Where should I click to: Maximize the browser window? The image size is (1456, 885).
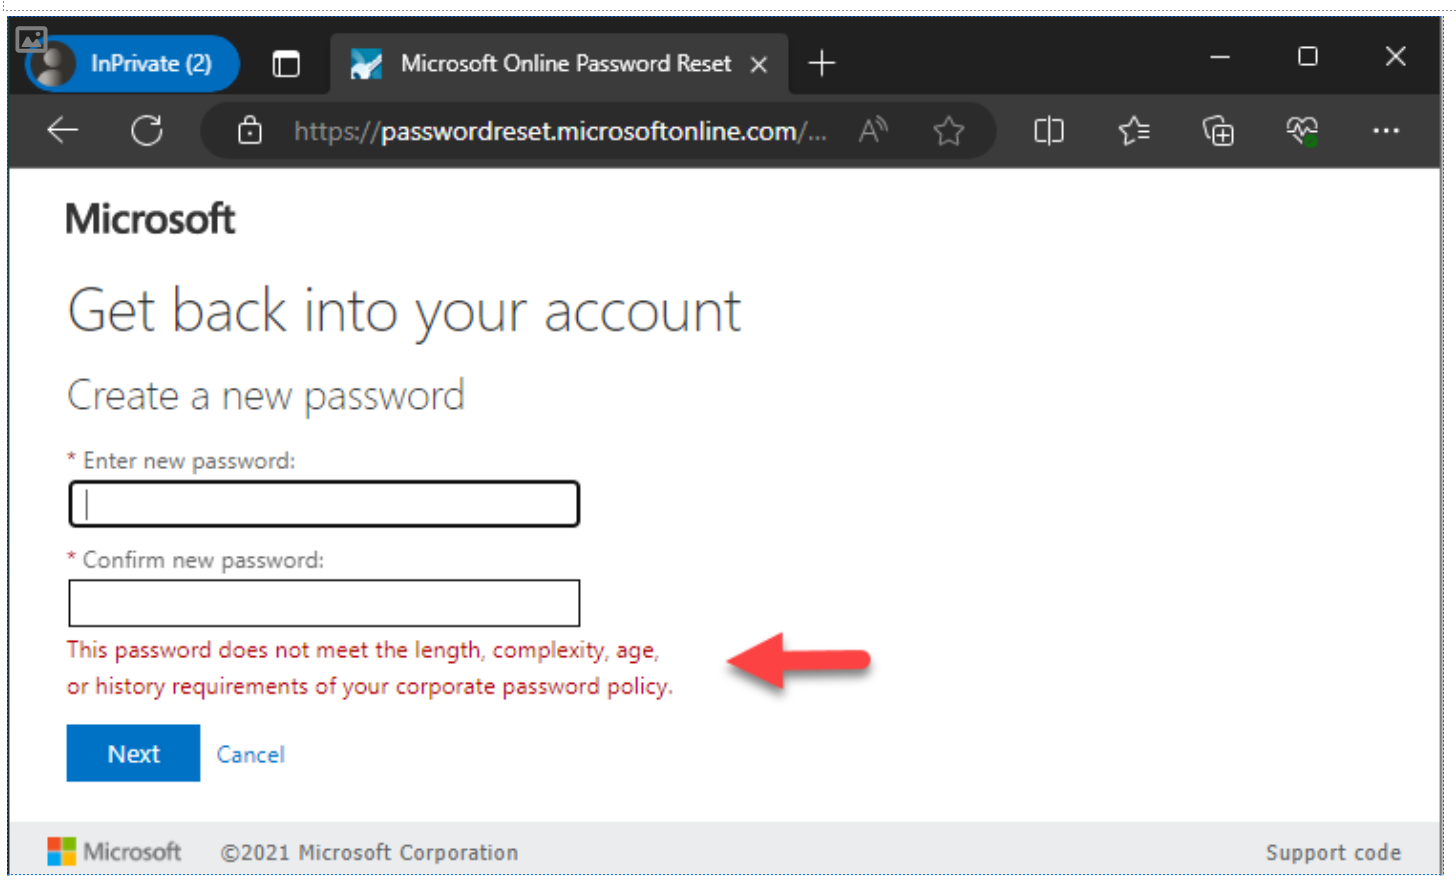pos(1308,57)
